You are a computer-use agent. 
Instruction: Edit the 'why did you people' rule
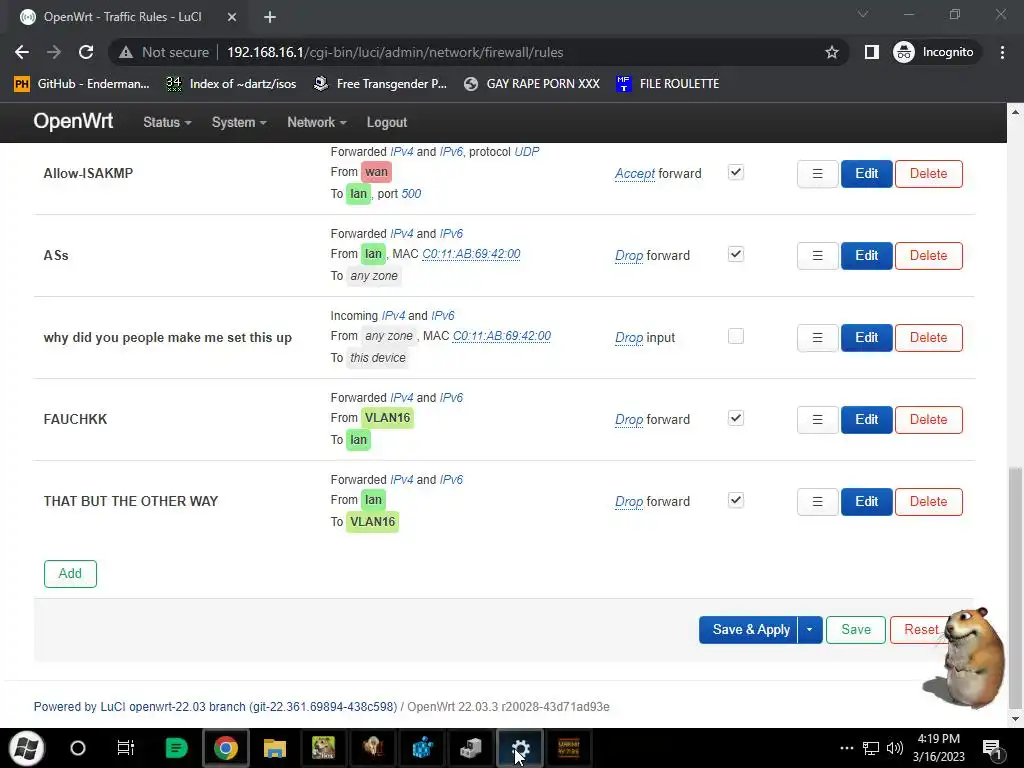867,338
